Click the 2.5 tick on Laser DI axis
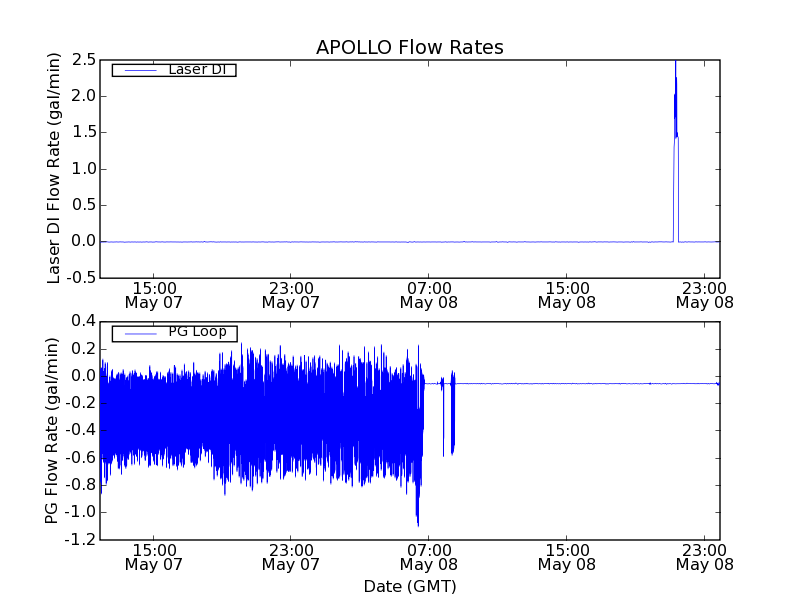 [x=84, y=60]
